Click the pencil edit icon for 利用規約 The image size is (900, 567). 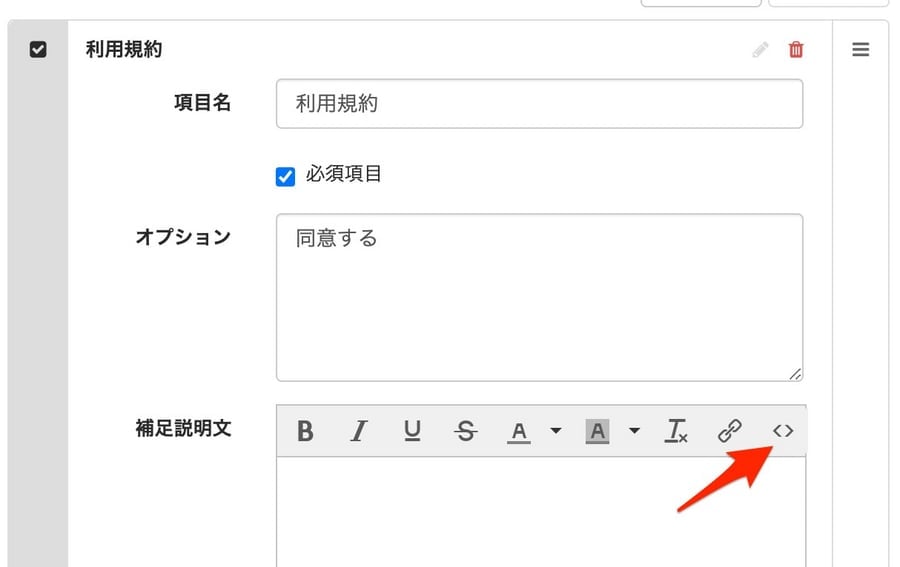pyautogui.click(x=761, y=50)
